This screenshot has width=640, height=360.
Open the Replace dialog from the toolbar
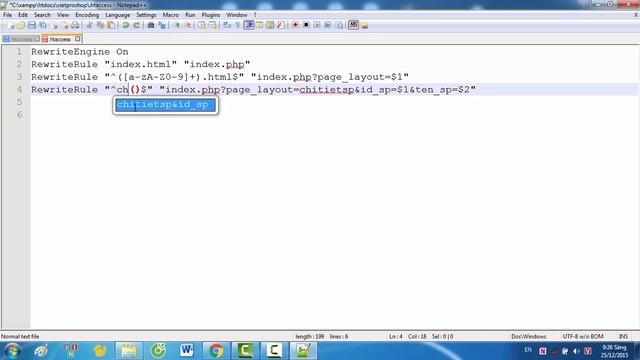162,25
